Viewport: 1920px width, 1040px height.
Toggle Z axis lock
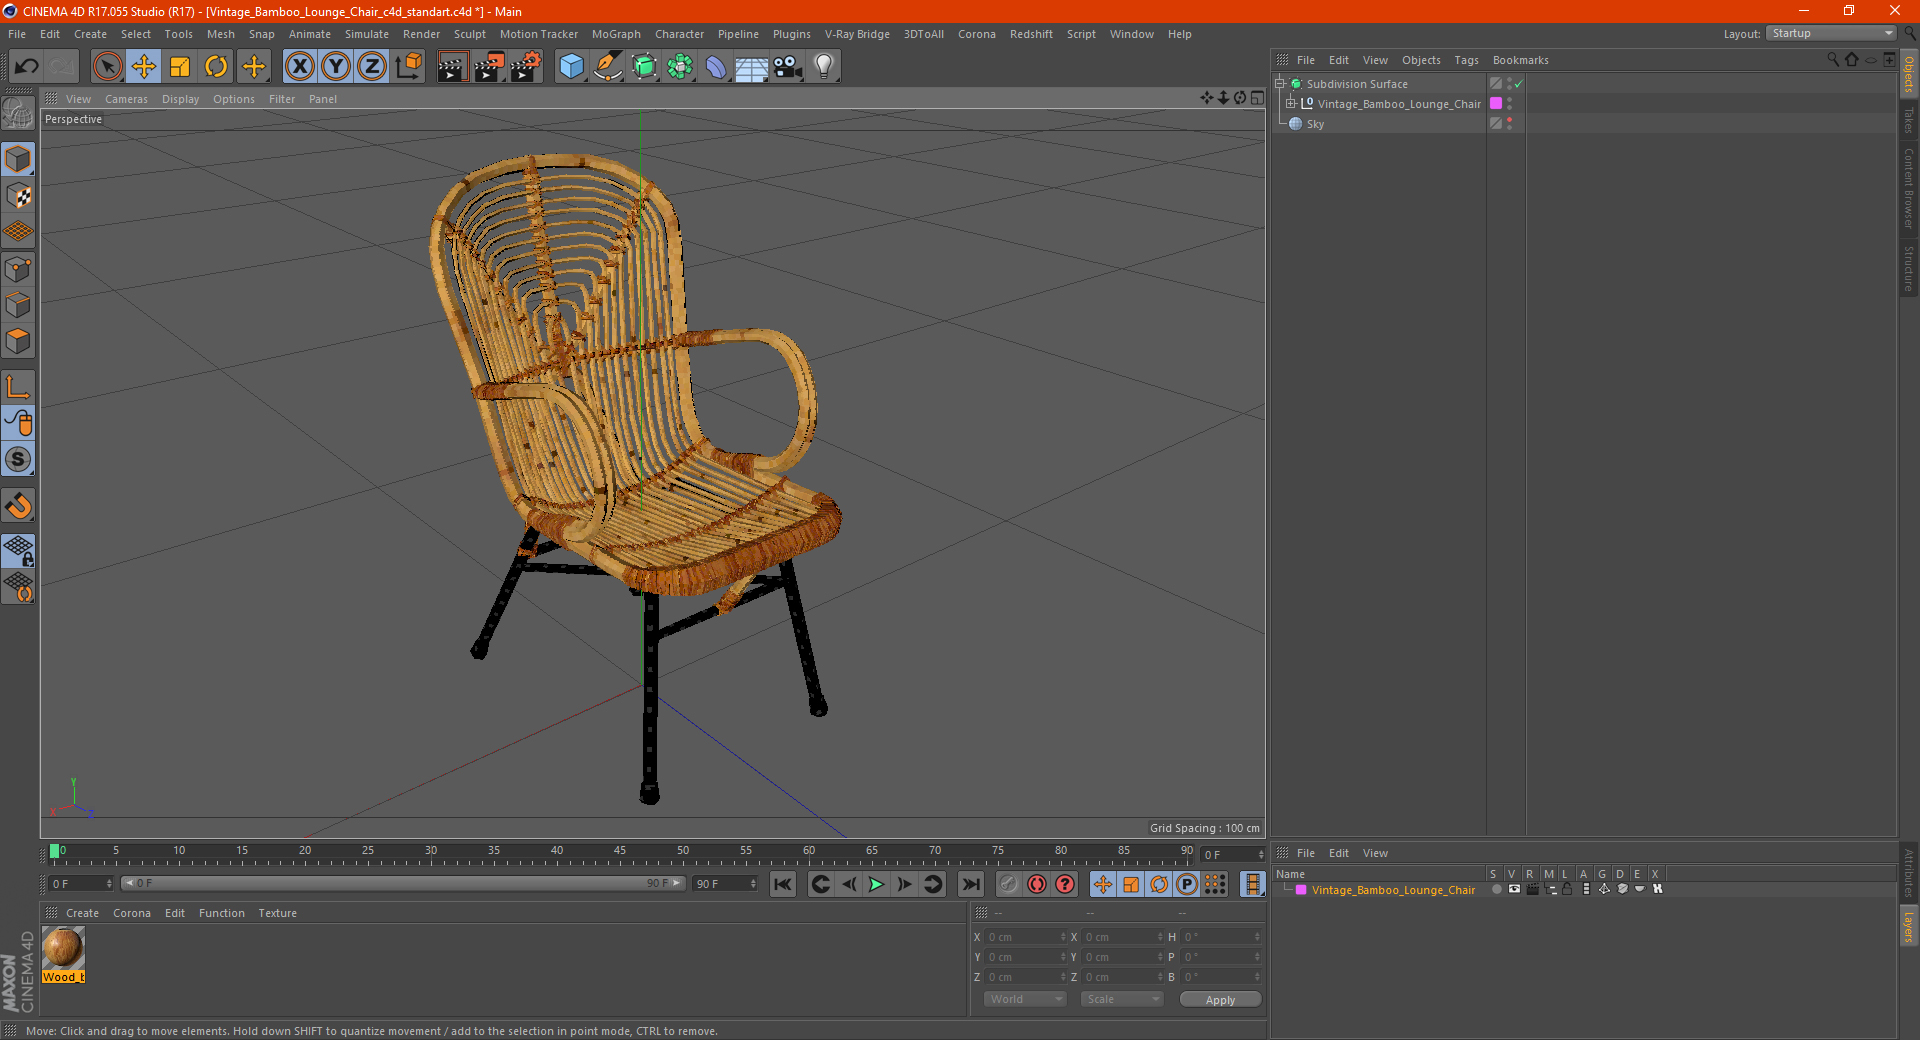[372, 67]
